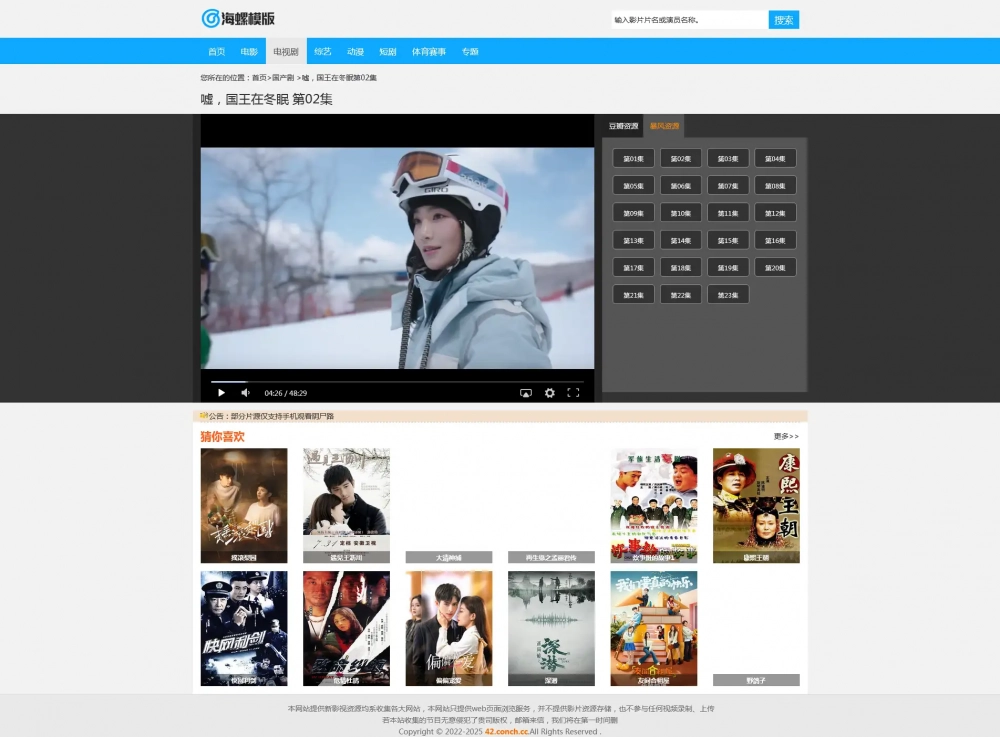1000x737 pixels.
Task: Select the 暴风资源 source tab
Action: [x=664, y=127]
